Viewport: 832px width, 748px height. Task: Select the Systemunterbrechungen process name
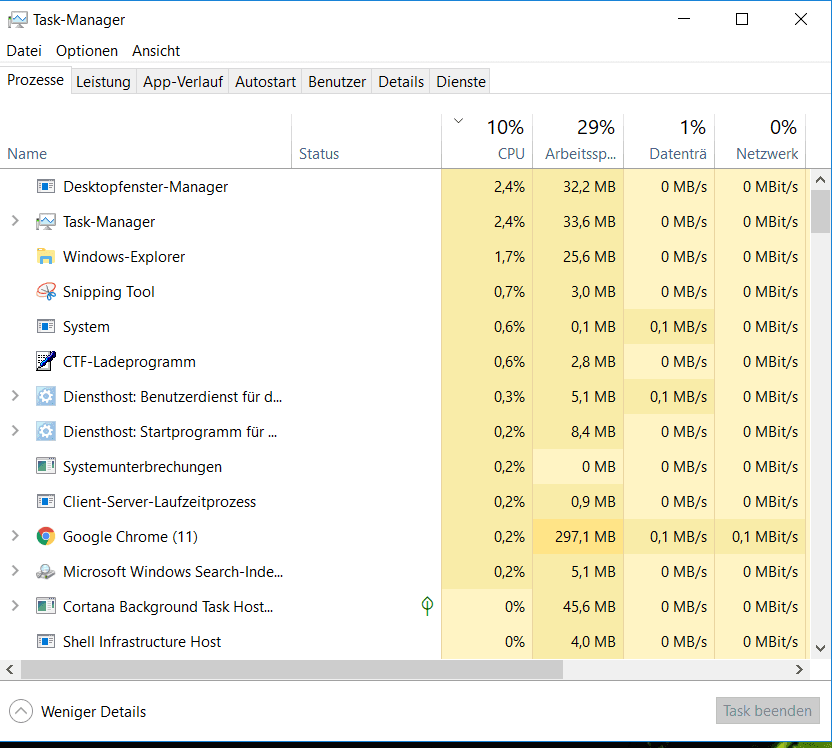click(142, 467)
